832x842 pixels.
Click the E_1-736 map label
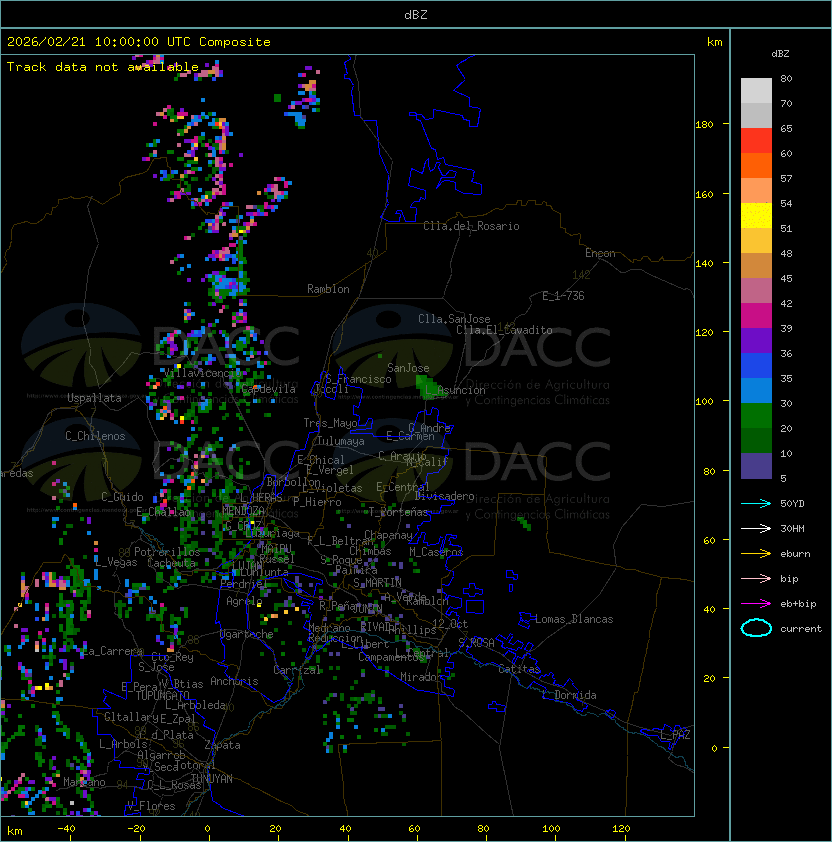click(x=563, y=296)
